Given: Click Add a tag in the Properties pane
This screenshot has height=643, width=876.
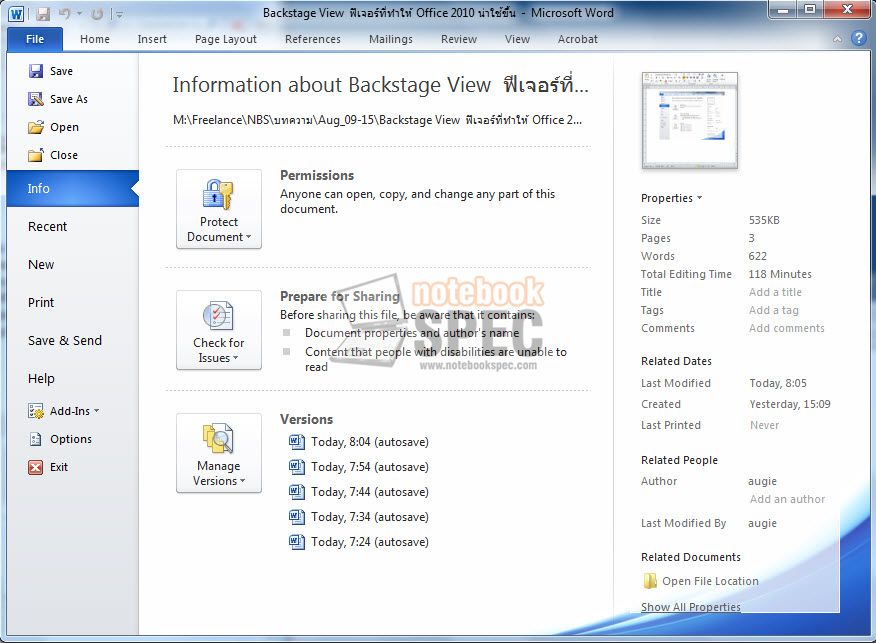Looking at the screenshot, I should tap(773, 310).
